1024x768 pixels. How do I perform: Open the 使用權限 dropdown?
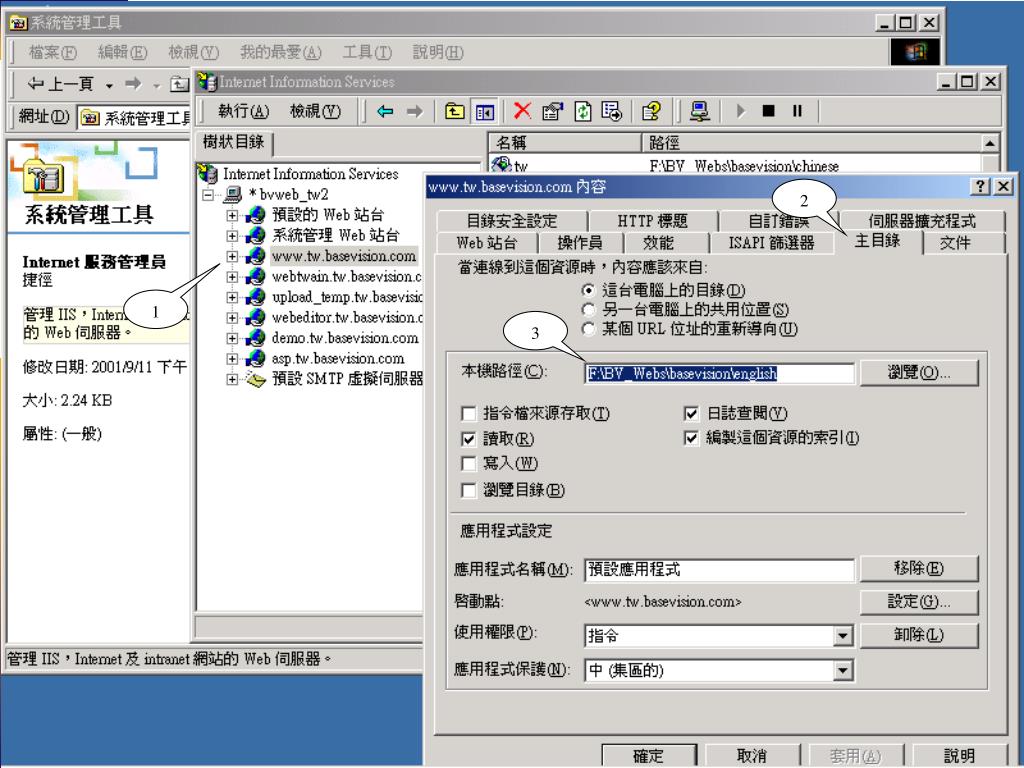[x=843, y=635]
